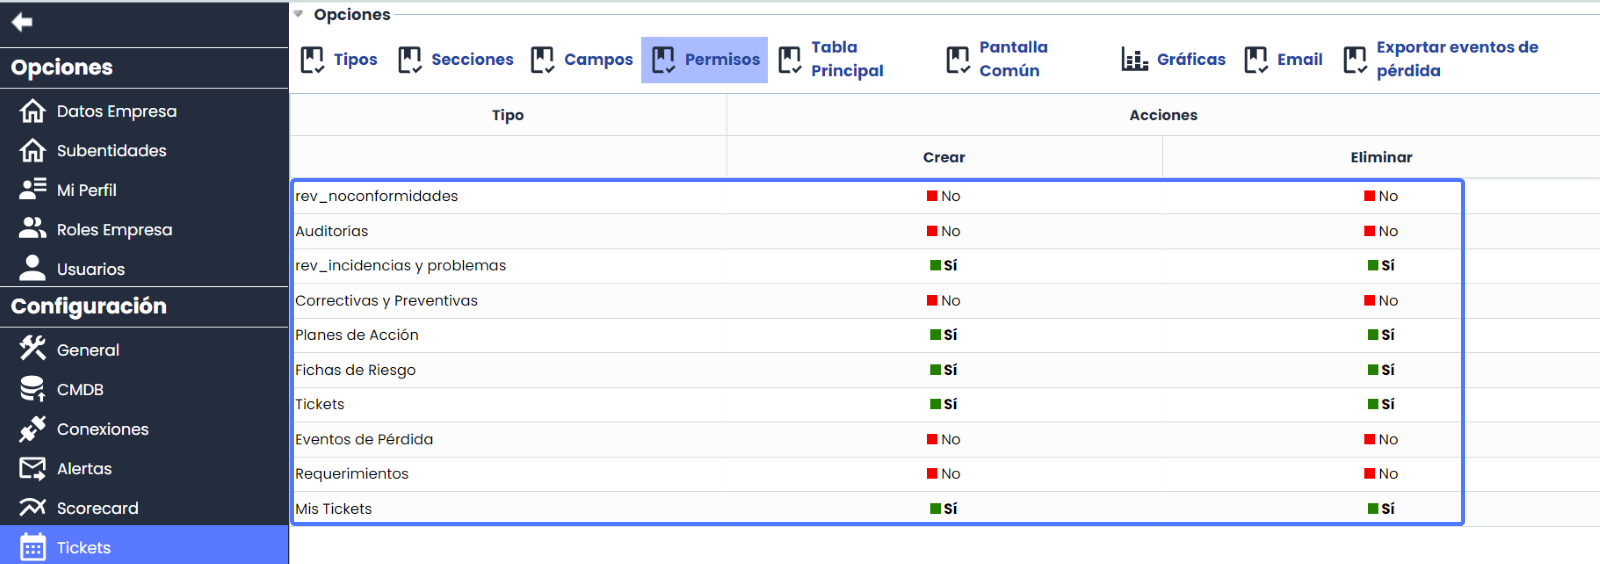Click the Gráficas bar chart icon
This screenshot has height=564, width=1600.
1134,60
